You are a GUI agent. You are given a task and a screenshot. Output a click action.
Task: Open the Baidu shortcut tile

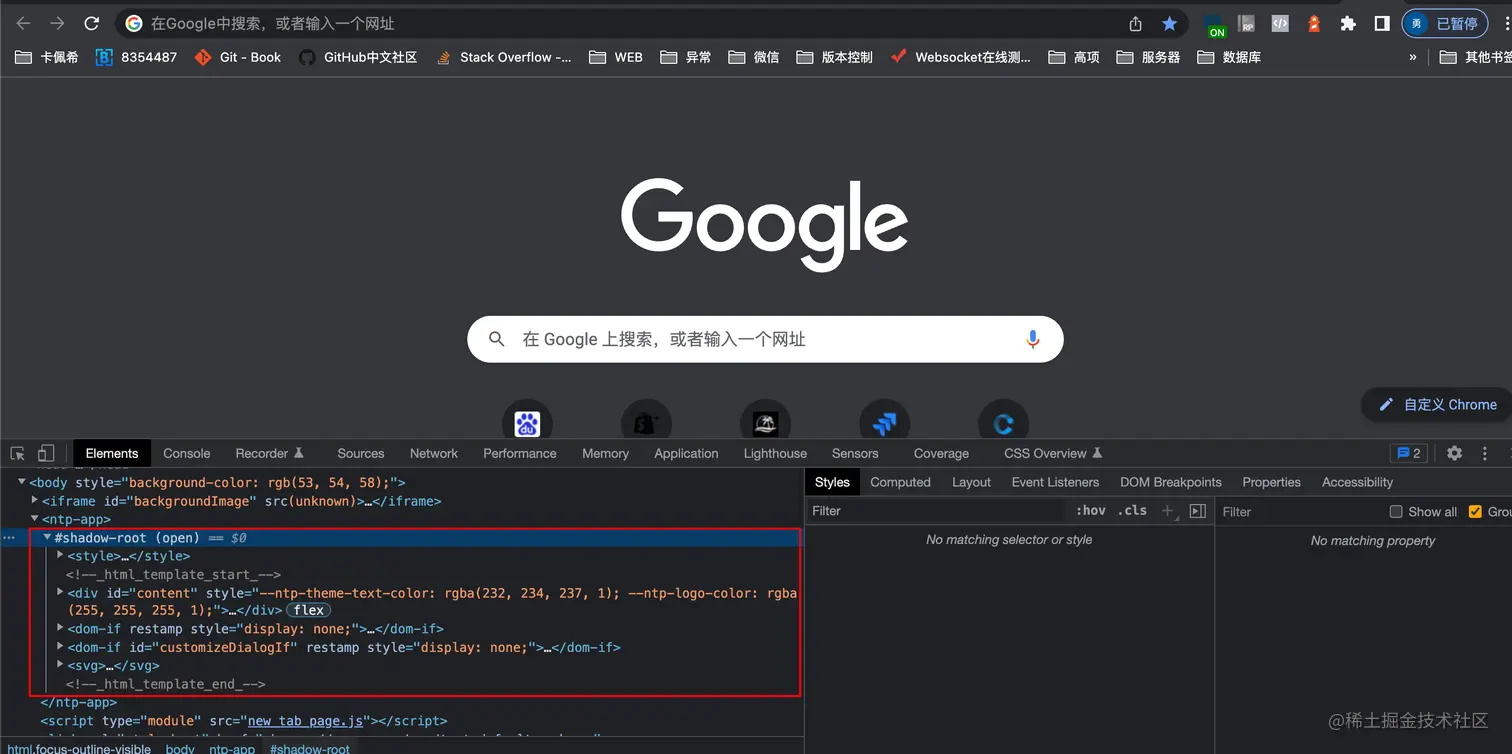point(527,423)
